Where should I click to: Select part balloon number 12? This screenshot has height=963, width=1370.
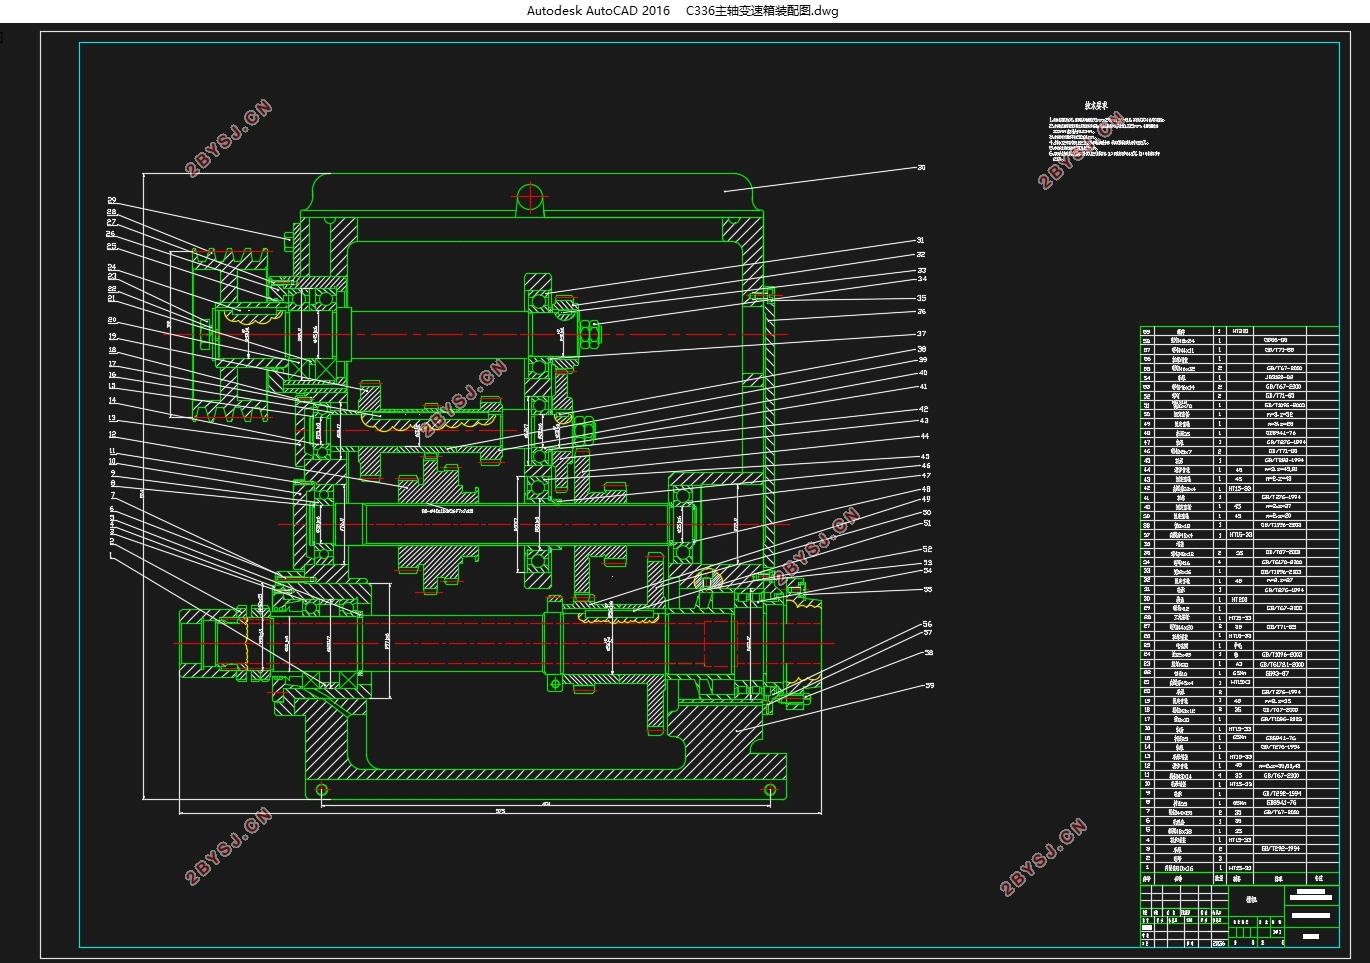click(112, 434)
